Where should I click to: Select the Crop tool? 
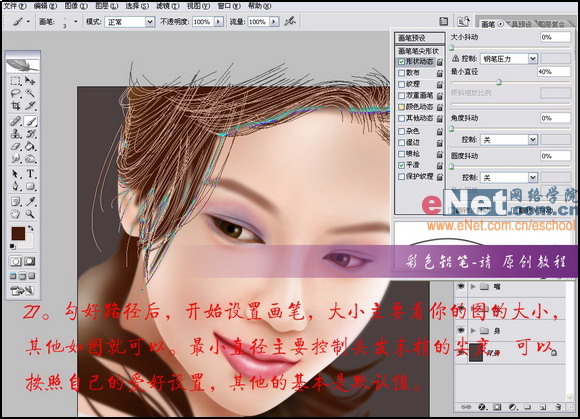tap(16, 106)
